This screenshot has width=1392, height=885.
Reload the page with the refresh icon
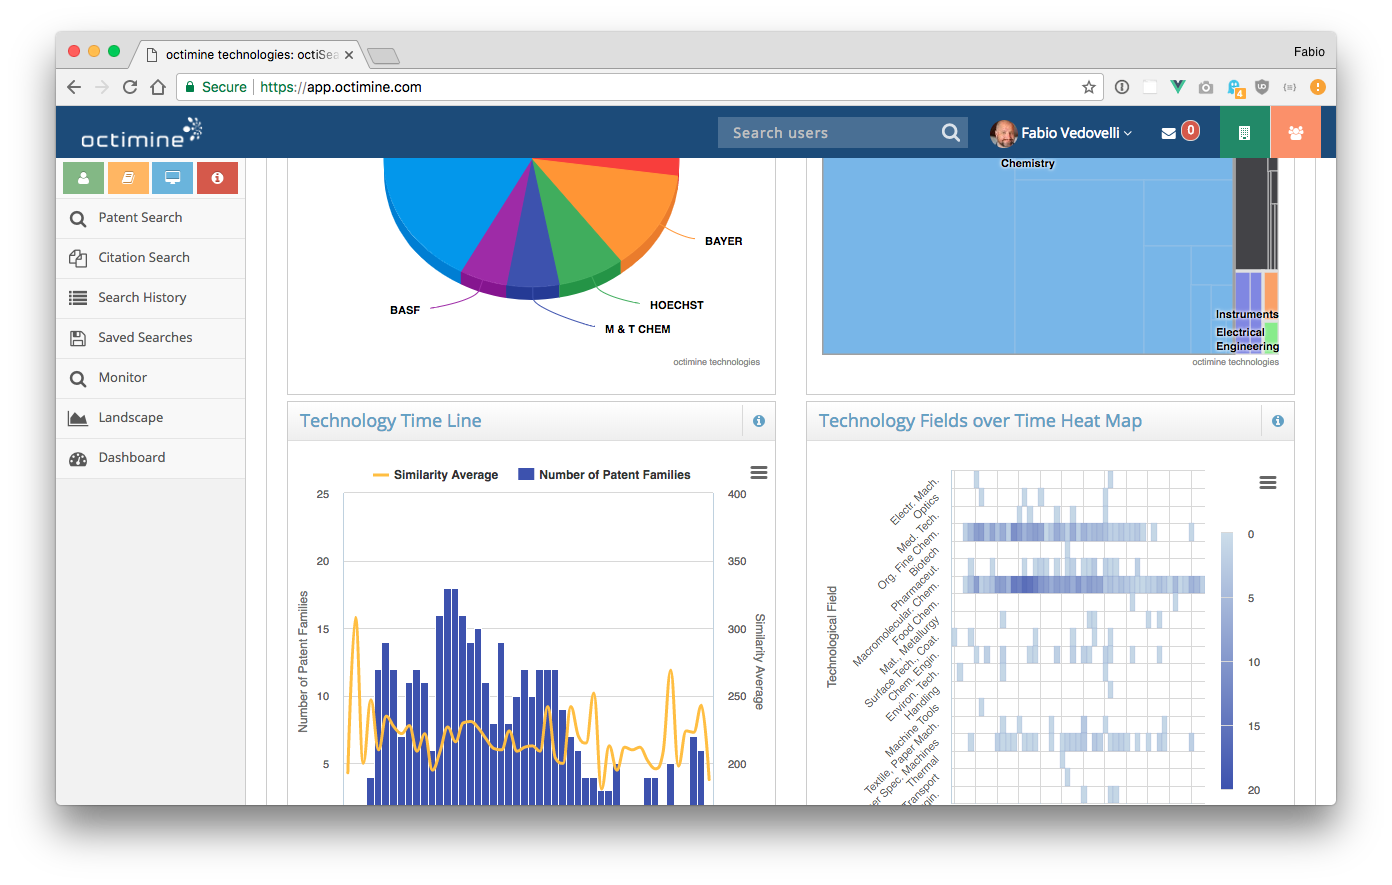pos(130,87)
